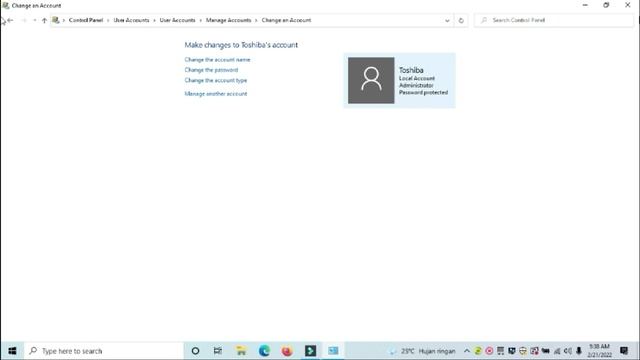Navigate to Control Panel breadcrumb
This screenshot has height=360, width=640.
86,20
